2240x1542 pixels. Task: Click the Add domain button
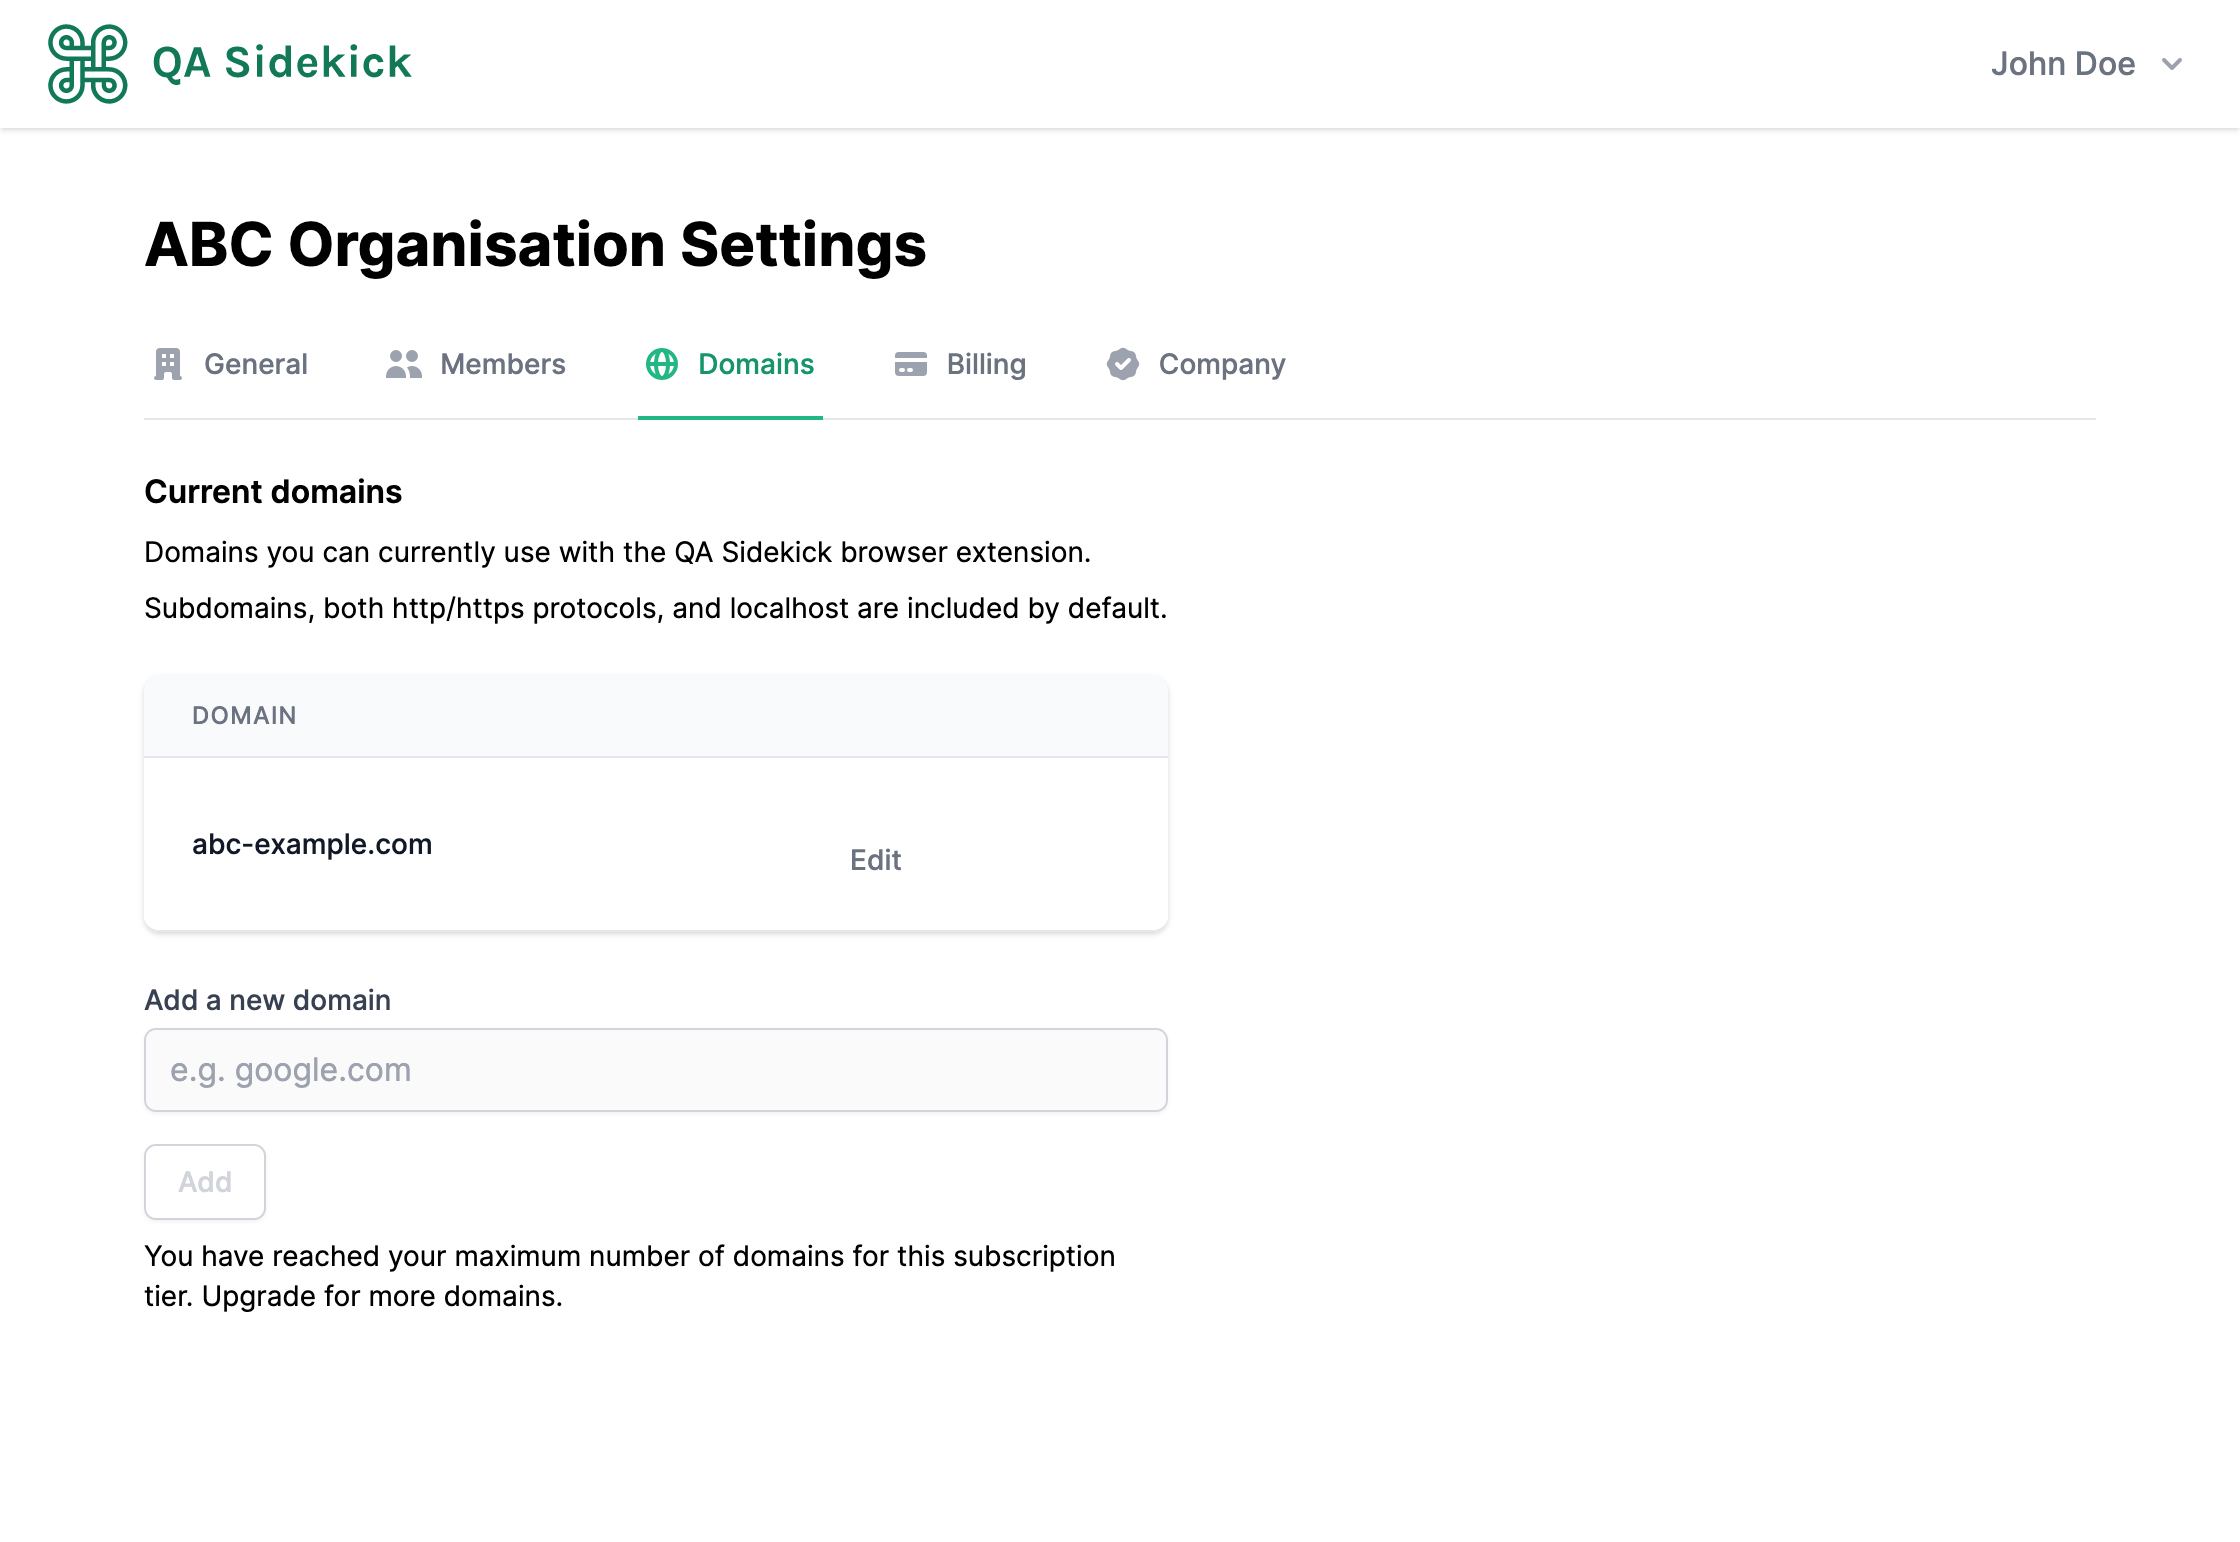click(205, 1182)
